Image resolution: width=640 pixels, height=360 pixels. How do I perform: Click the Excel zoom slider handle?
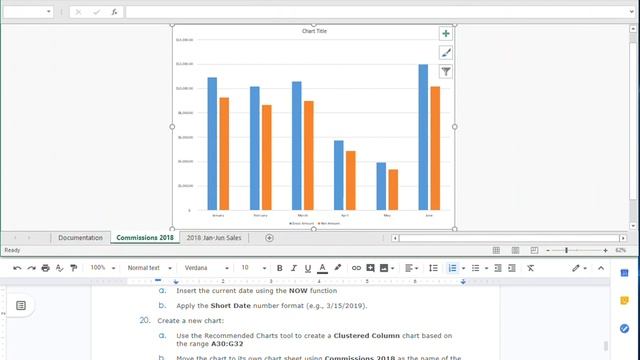pyautogui.click(x=567, y=250)
